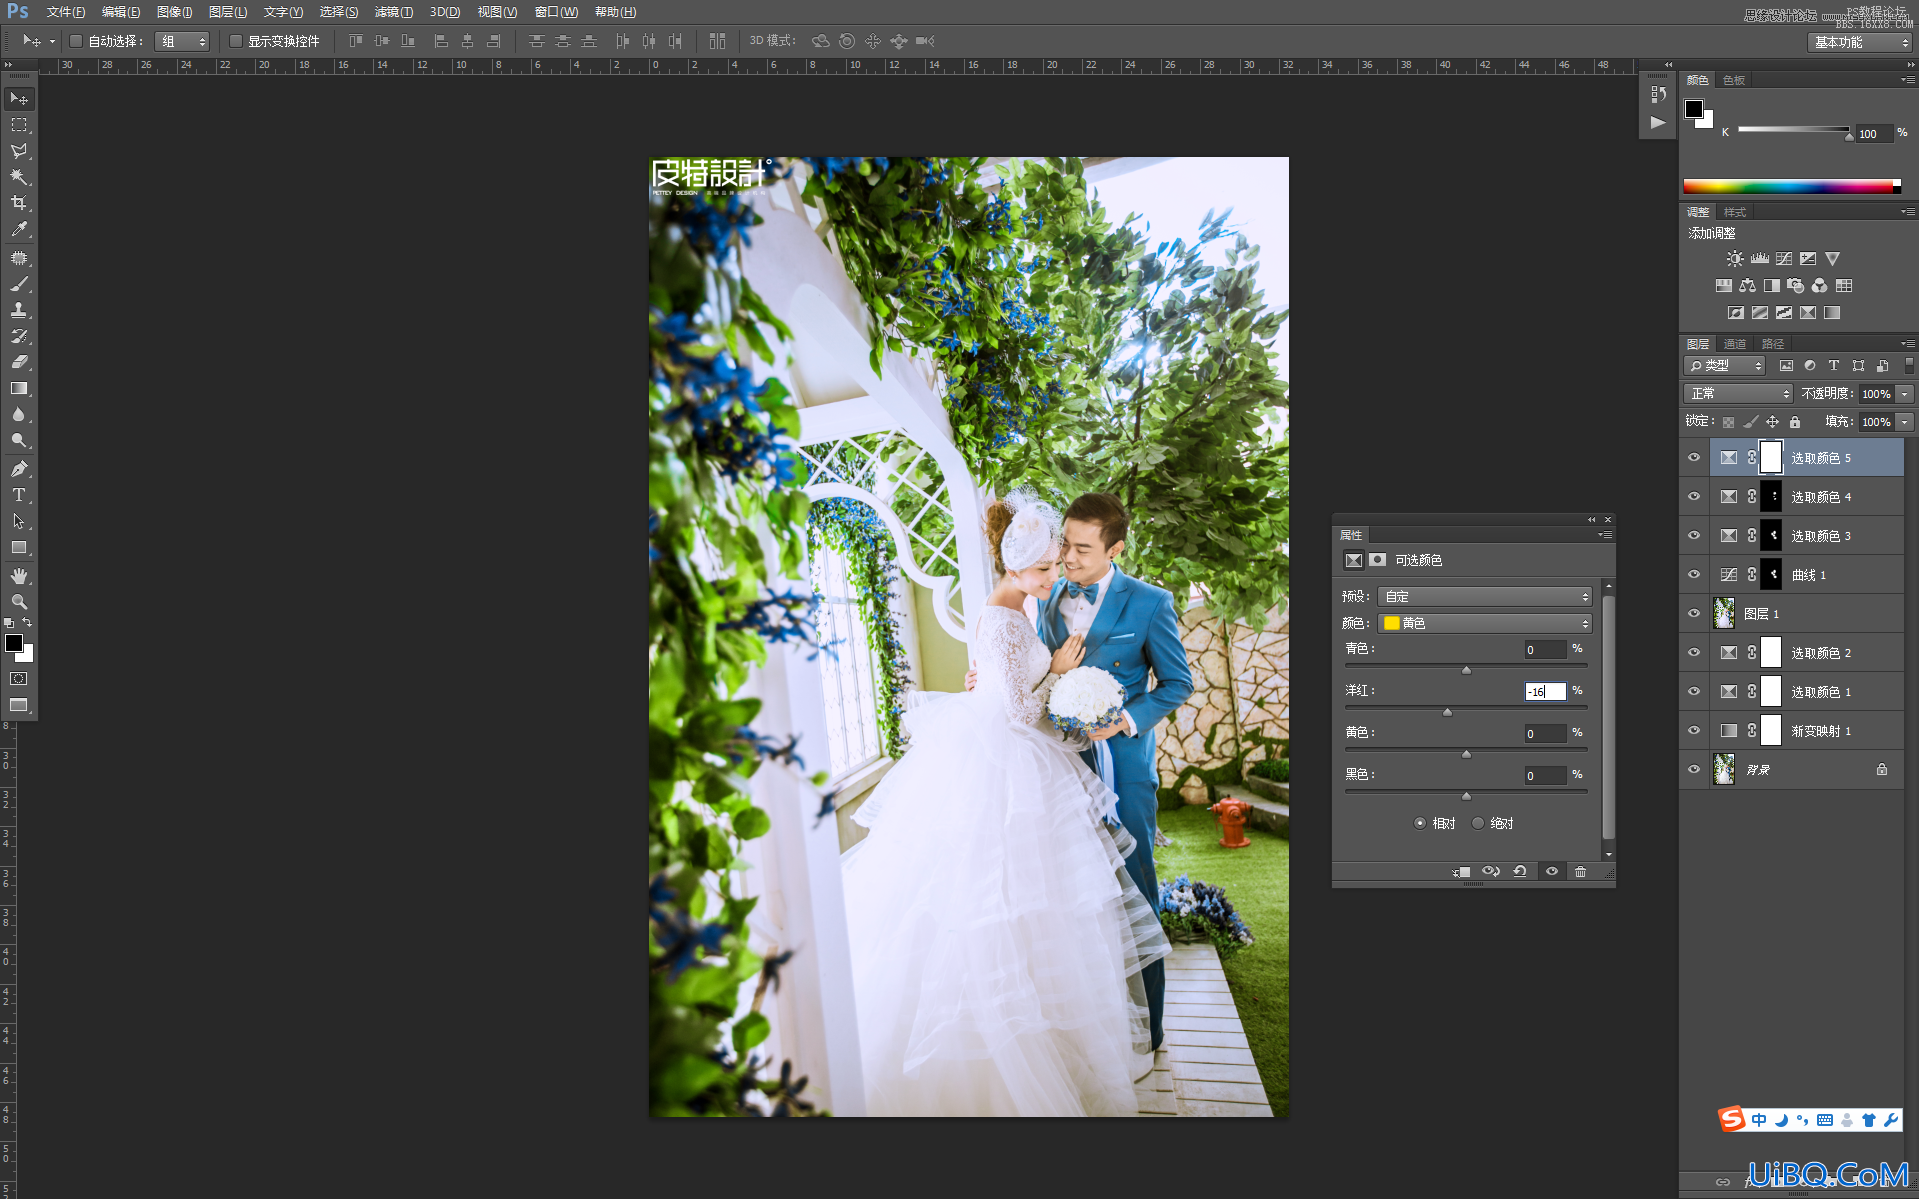Add a Selective Color adjustment
This screenshot has width=1919, height=1199.
click(x=1808, y=313)
